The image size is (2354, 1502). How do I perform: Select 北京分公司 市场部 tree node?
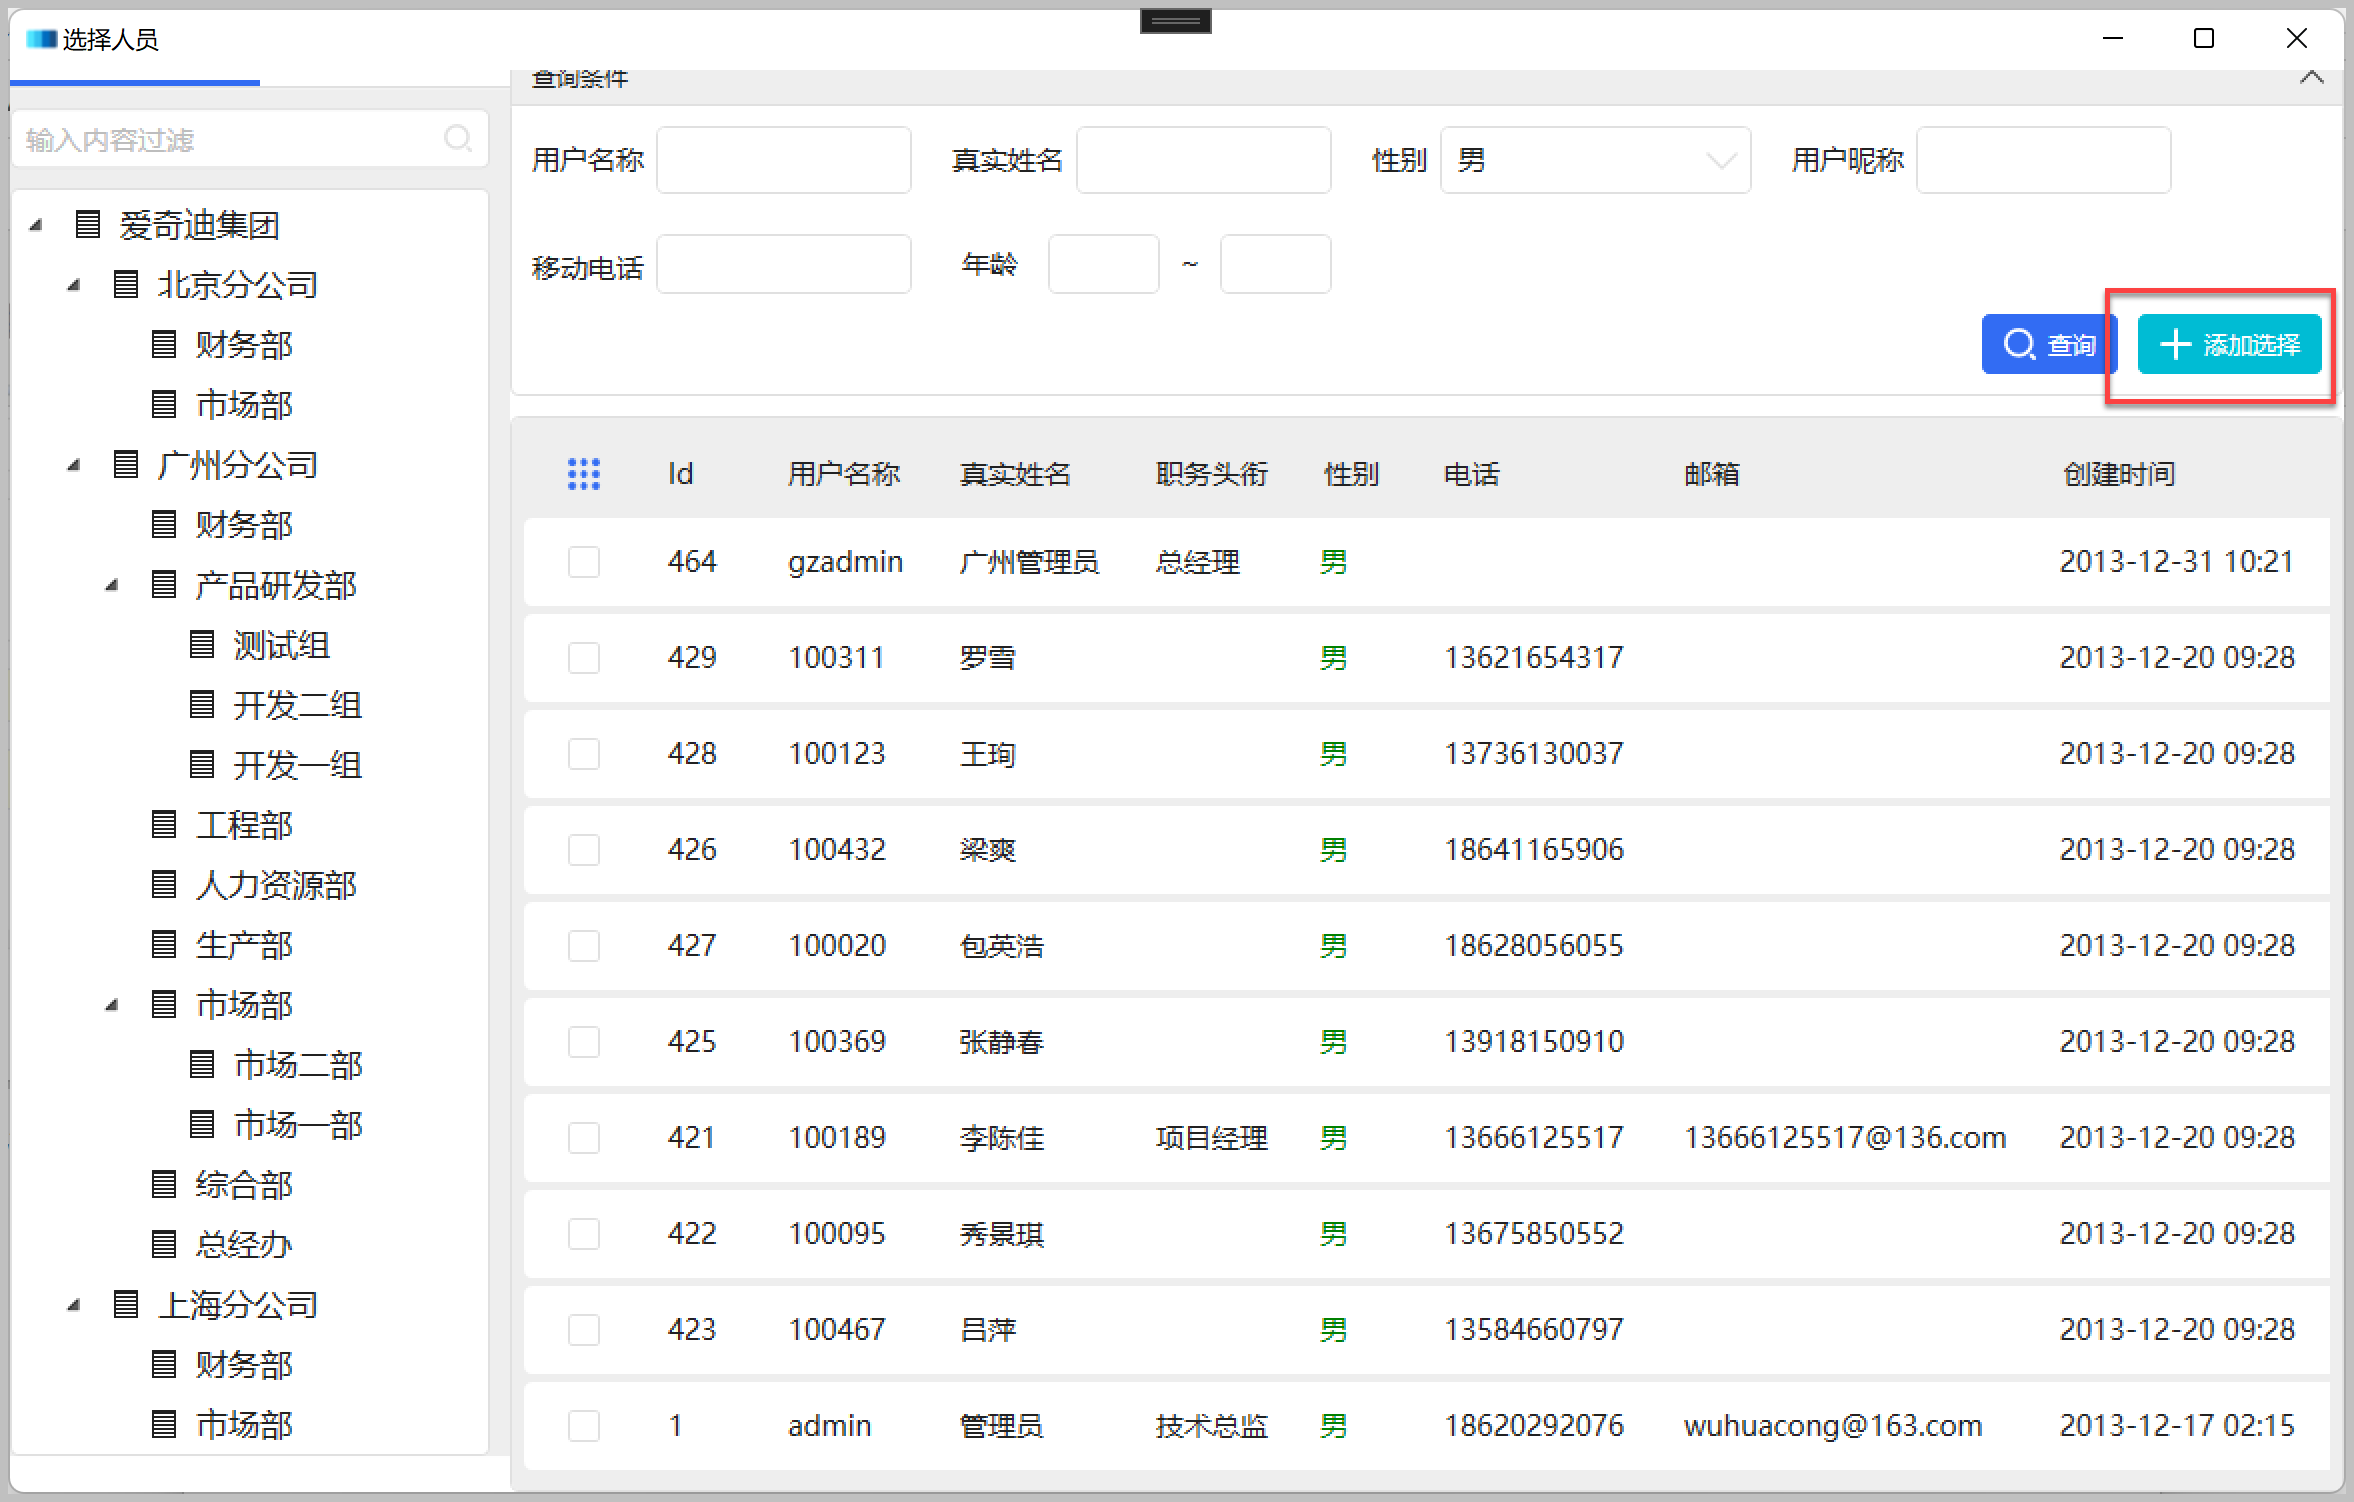click(244, 405)
